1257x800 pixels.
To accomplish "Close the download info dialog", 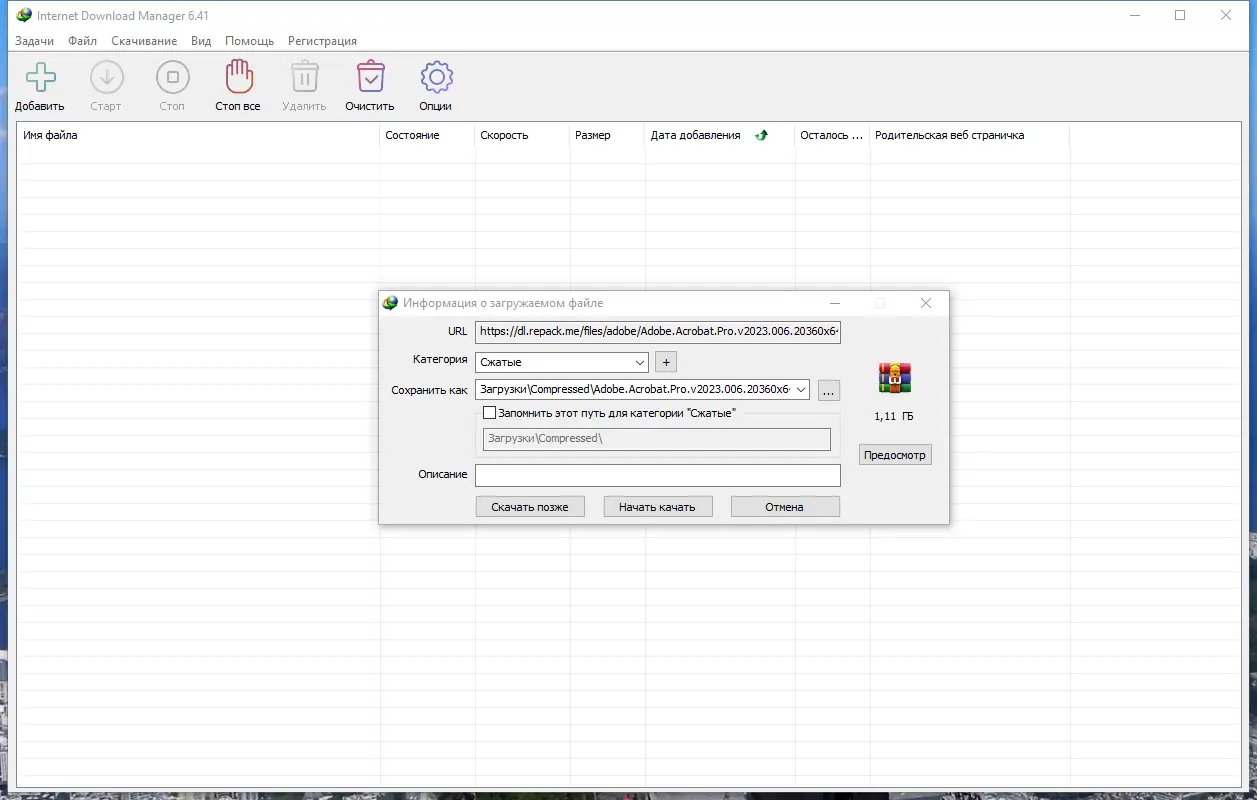I will [x=926, y=303].
